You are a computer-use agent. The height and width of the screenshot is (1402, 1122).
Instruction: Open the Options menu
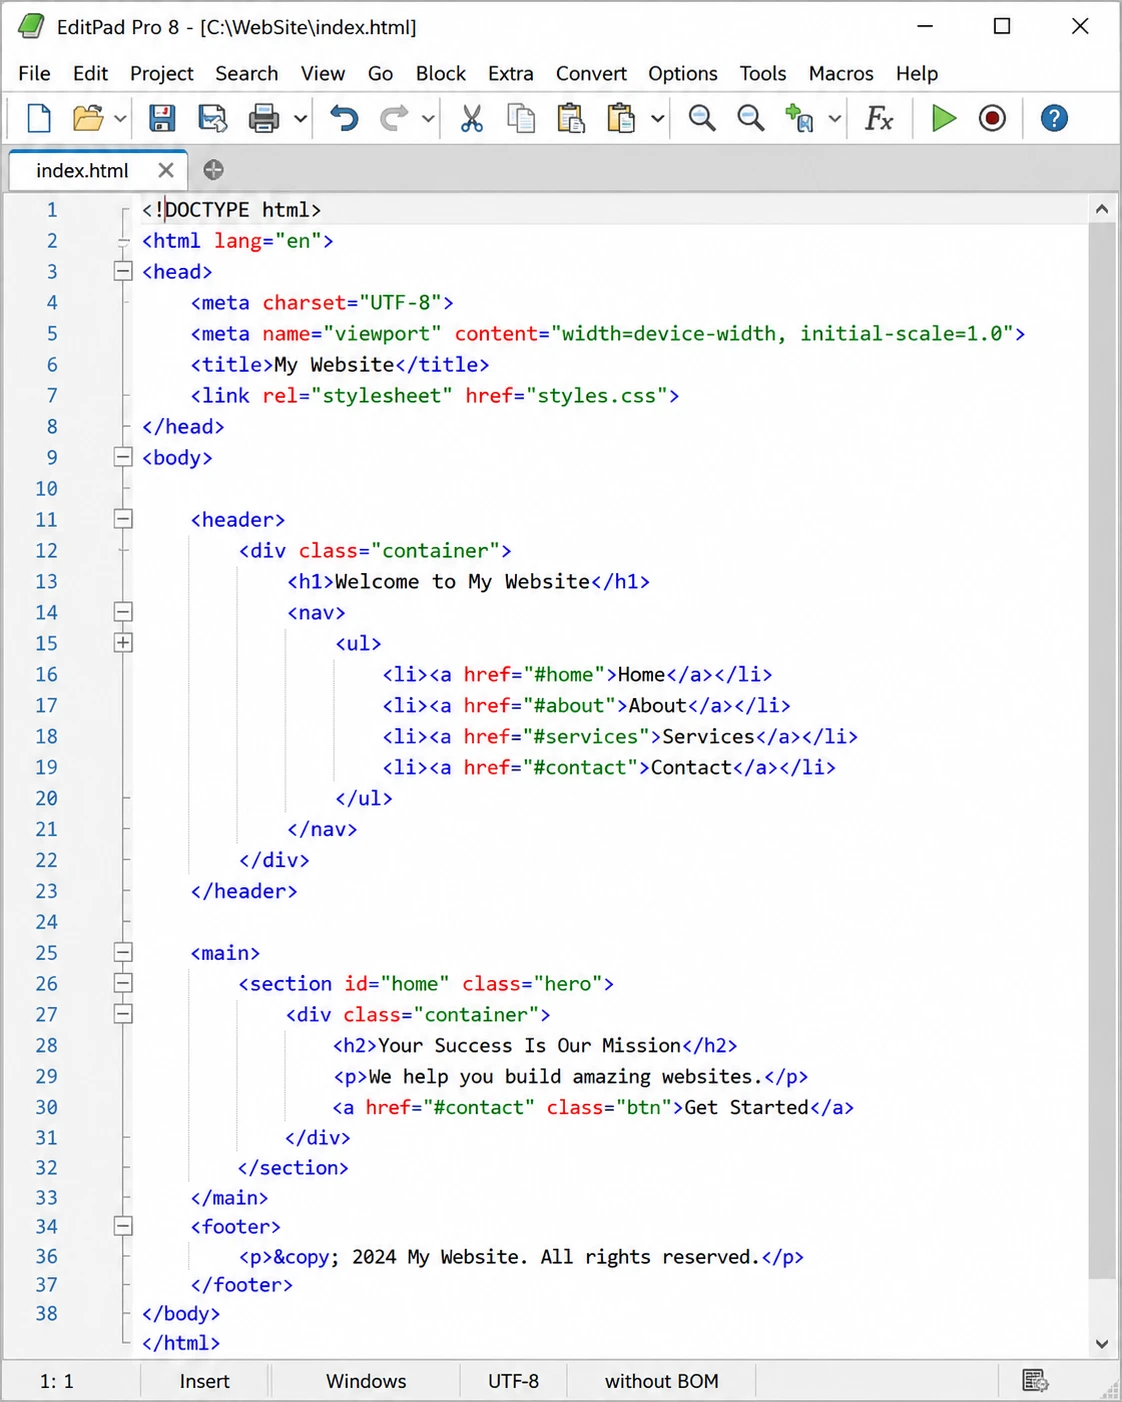pos(682,74)
